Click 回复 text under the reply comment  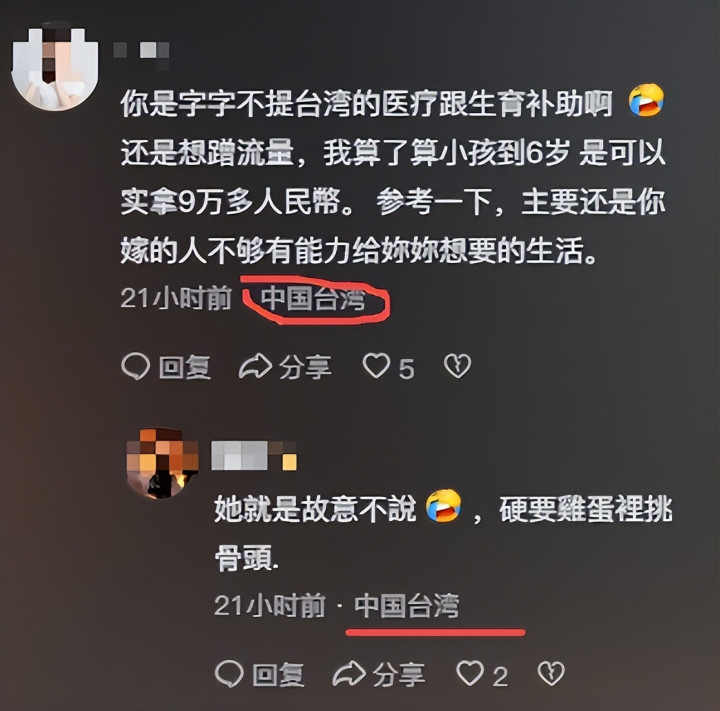[278, 675]
